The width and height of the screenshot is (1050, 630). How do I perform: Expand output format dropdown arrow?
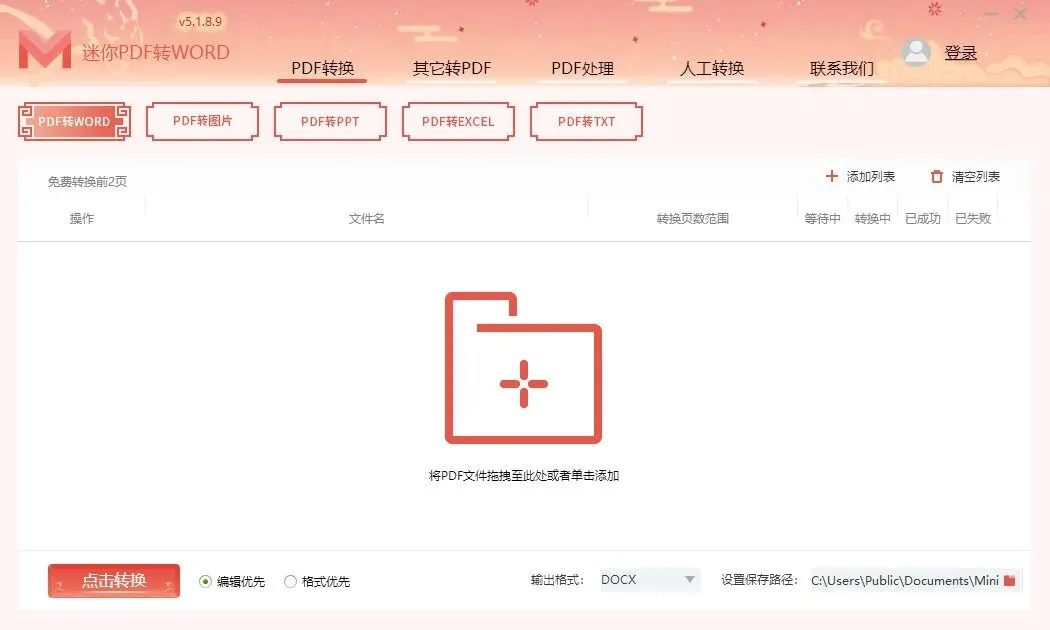pyautogui.click(x=689, y=580)
